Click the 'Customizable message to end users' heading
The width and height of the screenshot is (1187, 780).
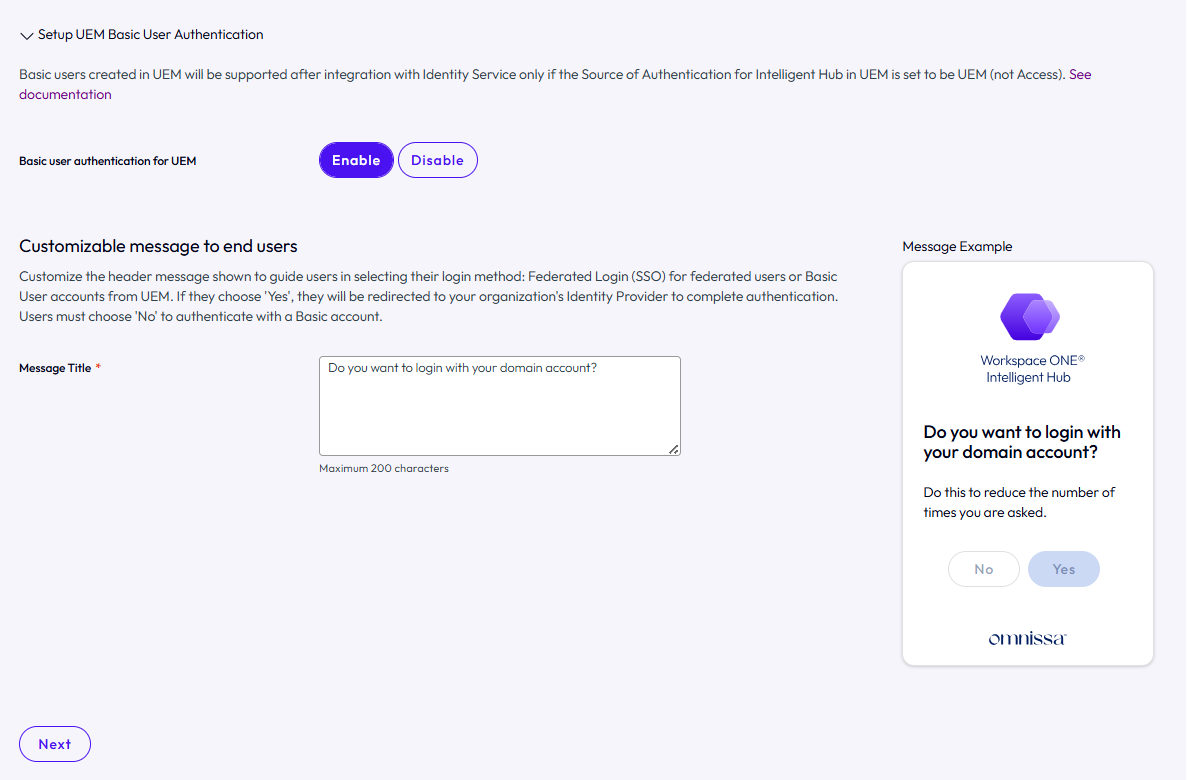[x=158, y=246]
